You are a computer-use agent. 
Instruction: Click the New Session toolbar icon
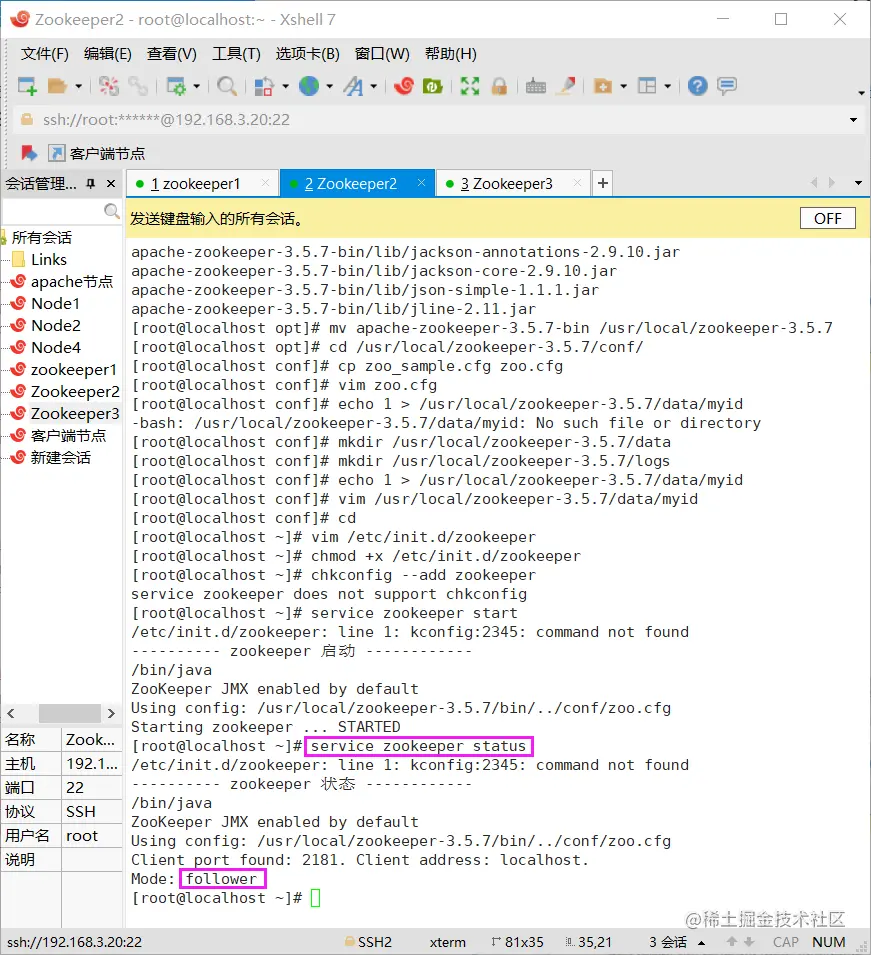click(27, 86)
